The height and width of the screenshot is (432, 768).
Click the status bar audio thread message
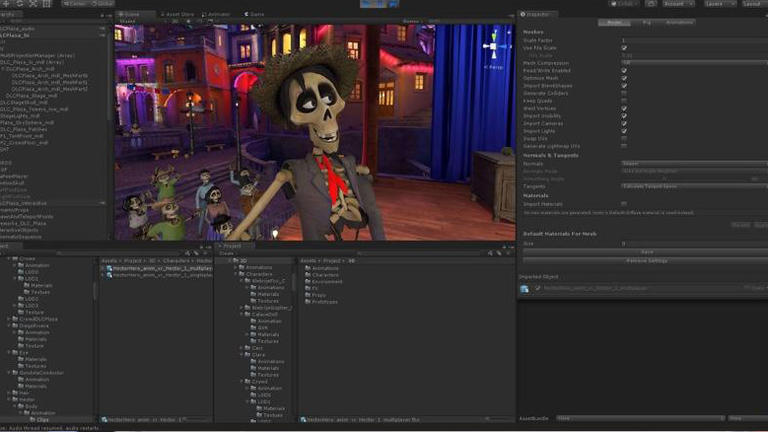[x=49, y=428]
